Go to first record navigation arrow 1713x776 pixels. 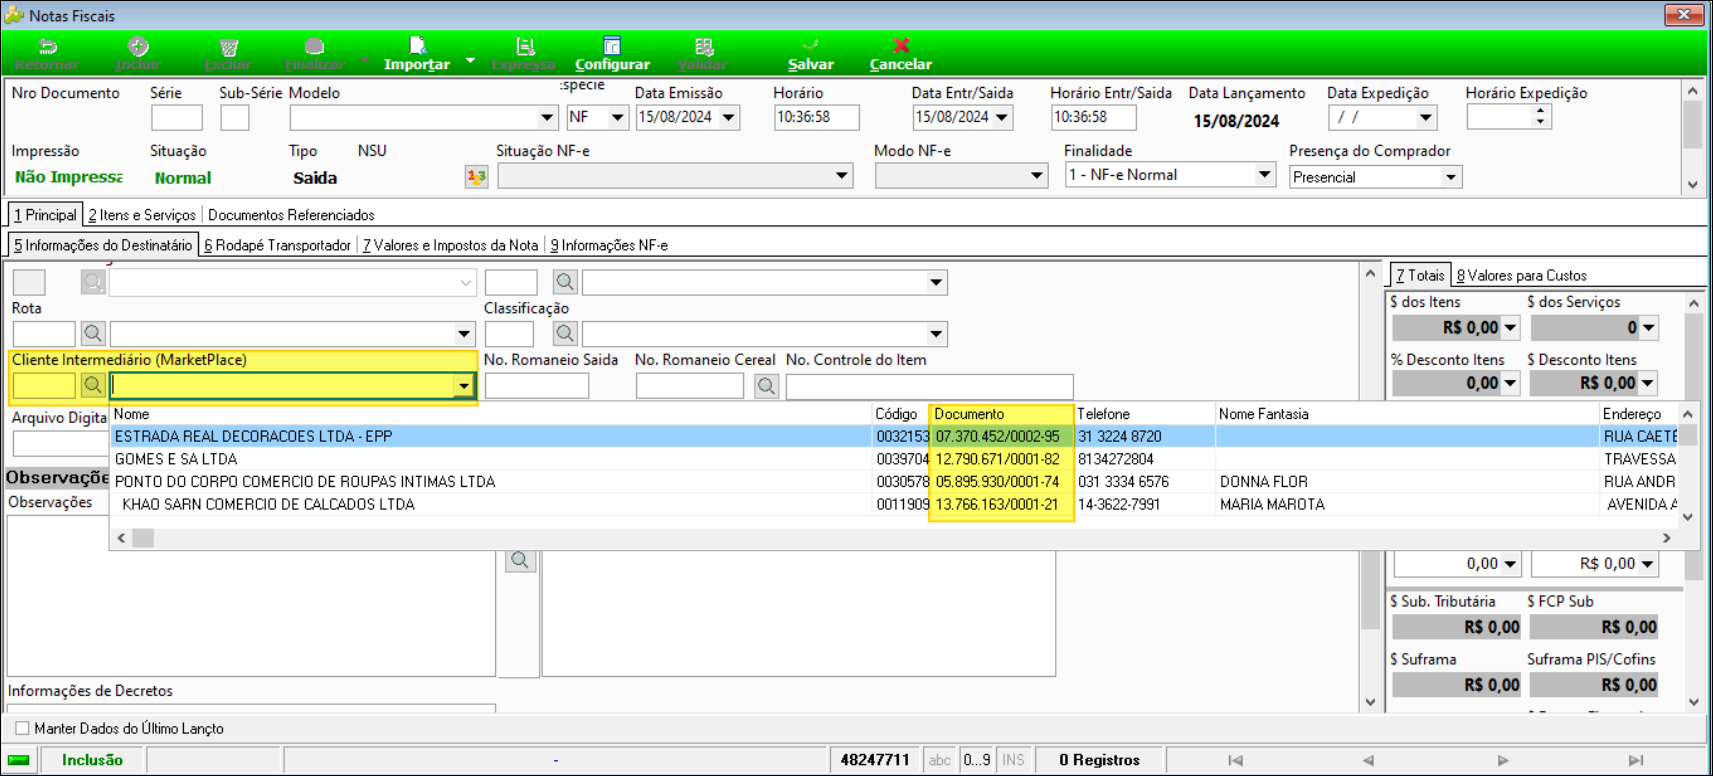coord(1236,760)
